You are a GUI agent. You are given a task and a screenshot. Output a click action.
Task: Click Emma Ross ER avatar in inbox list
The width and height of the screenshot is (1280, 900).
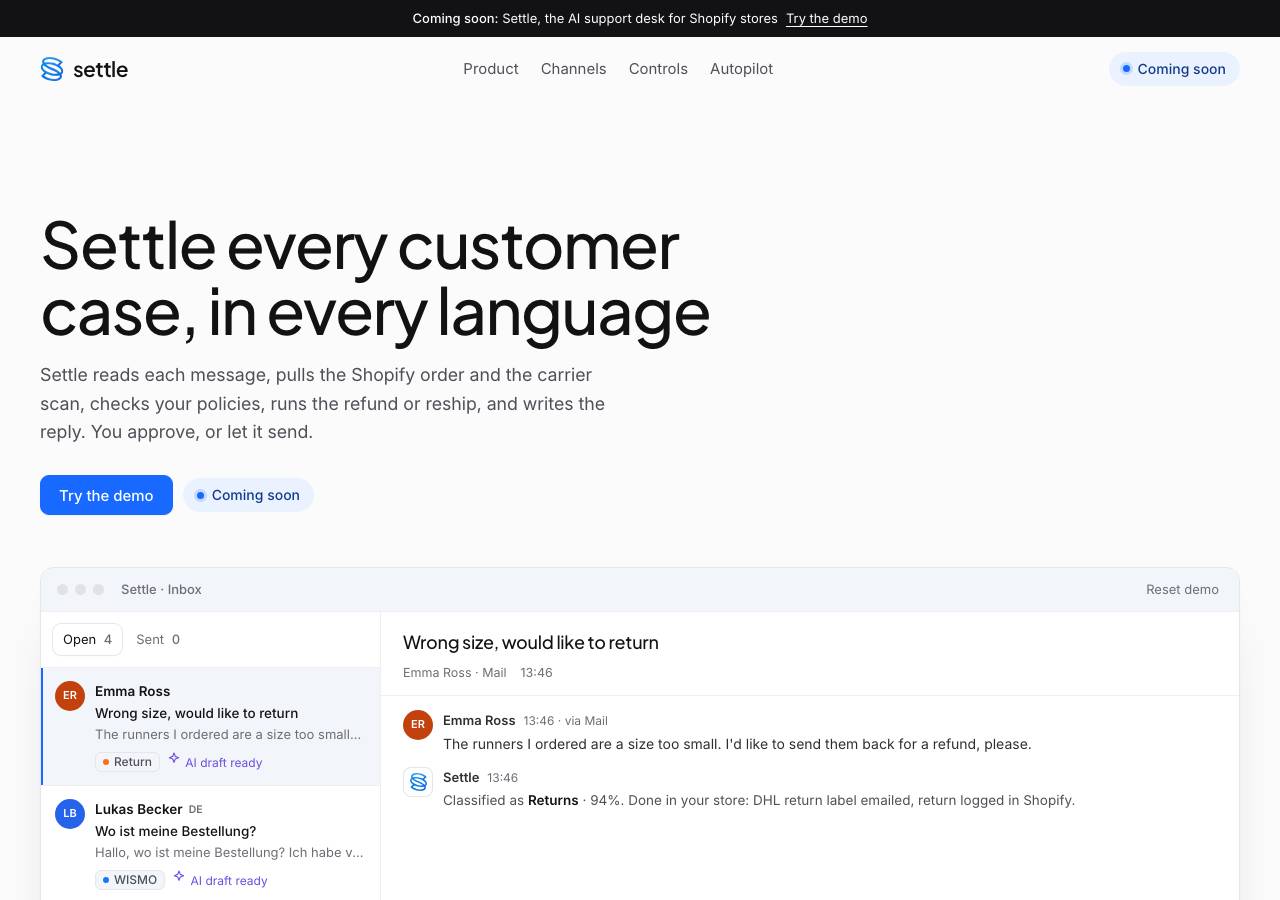(70, 696)
